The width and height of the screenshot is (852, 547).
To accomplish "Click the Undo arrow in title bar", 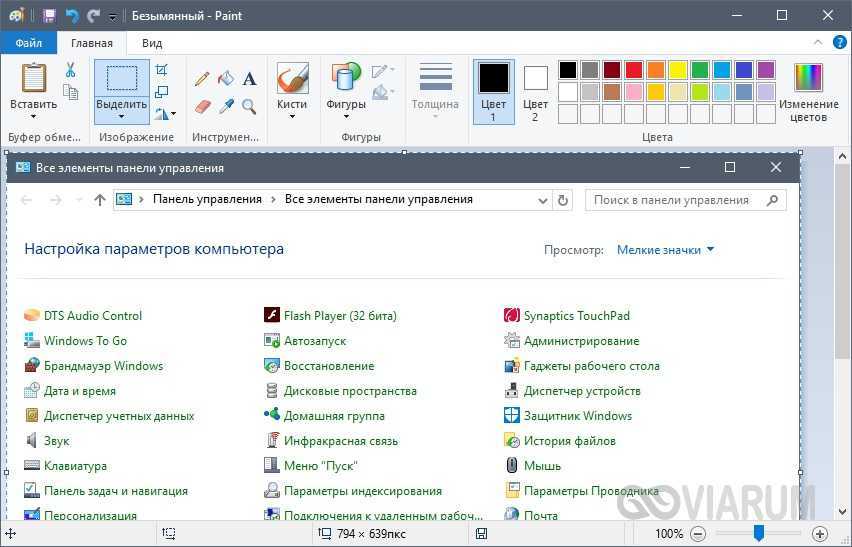I will [72, 16].
